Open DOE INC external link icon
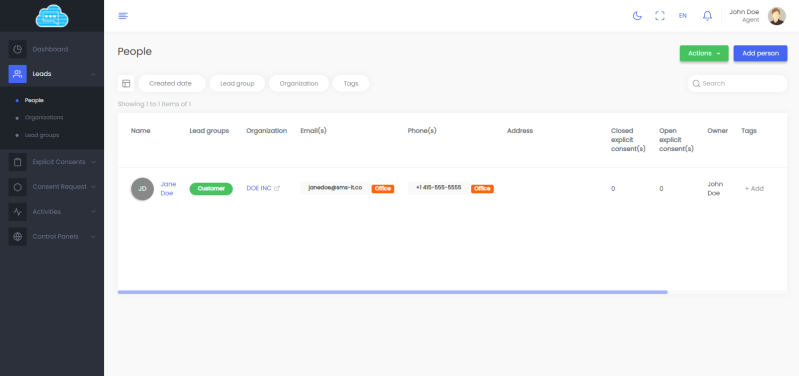Viewport: 799px width, 376px height. pos(277,189)
